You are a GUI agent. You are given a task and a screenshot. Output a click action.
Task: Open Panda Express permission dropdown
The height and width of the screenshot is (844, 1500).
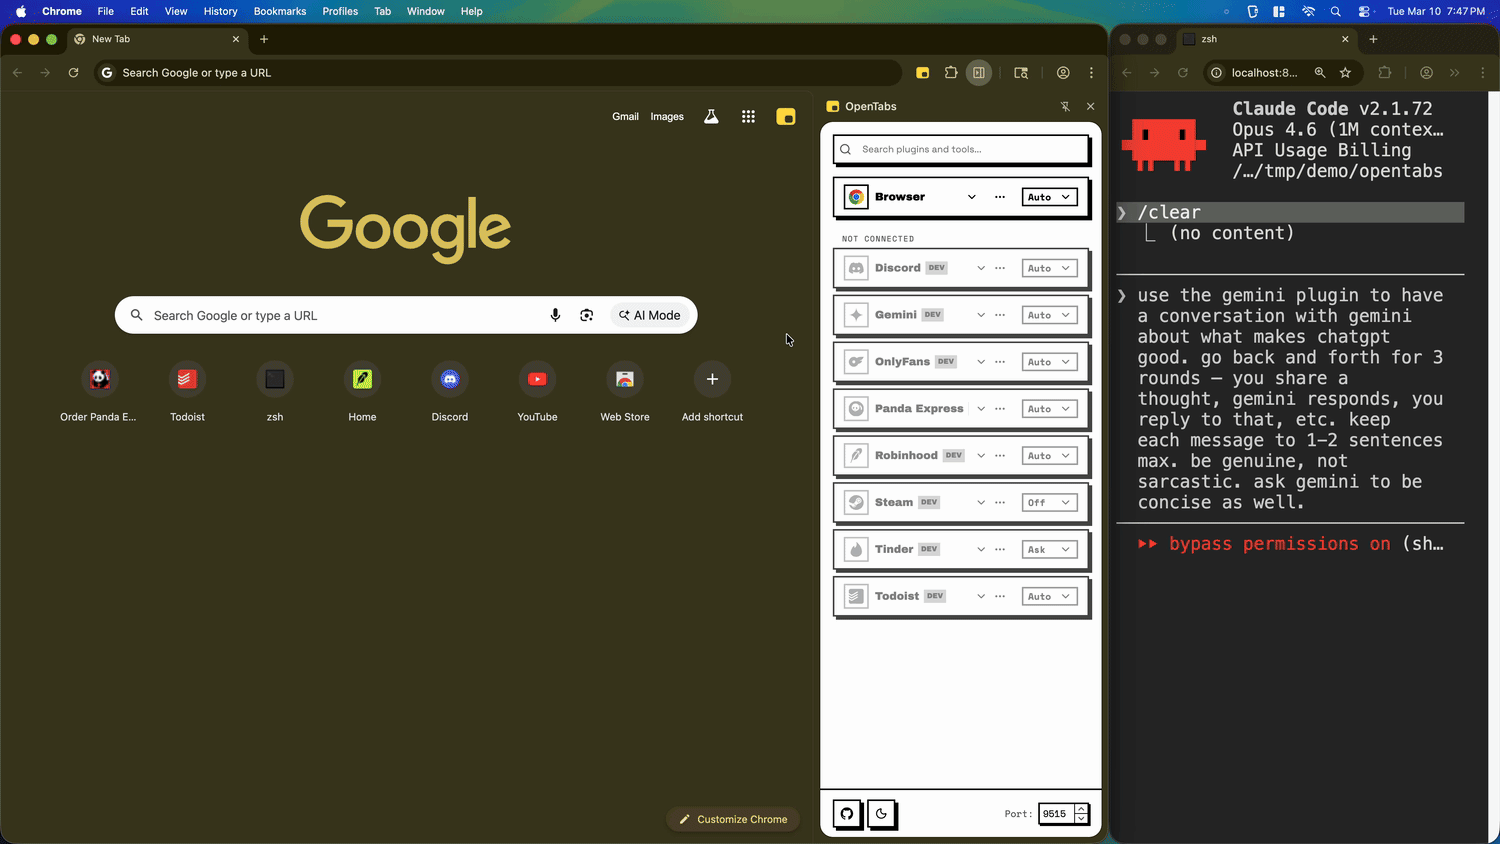(x=1049, y=409)
